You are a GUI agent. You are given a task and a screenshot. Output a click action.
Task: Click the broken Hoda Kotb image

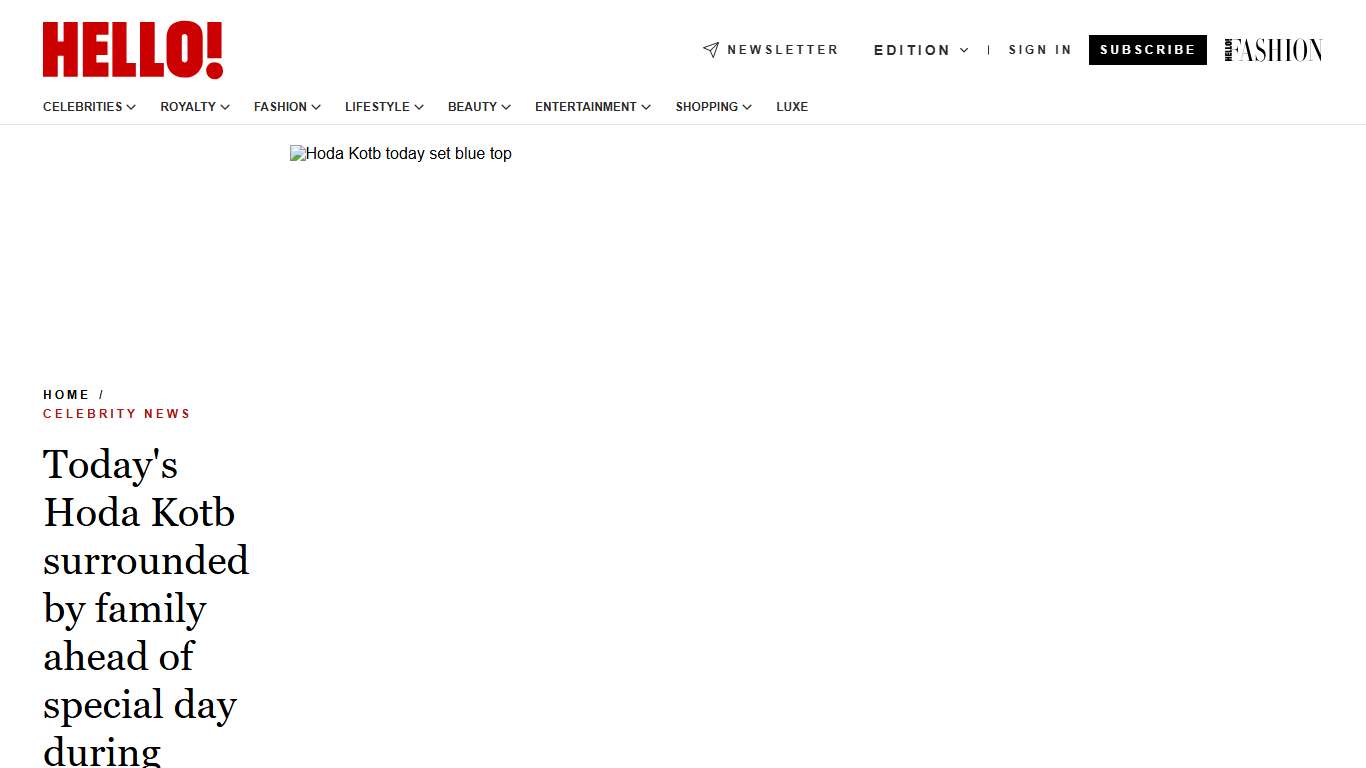tap(400, 154)
